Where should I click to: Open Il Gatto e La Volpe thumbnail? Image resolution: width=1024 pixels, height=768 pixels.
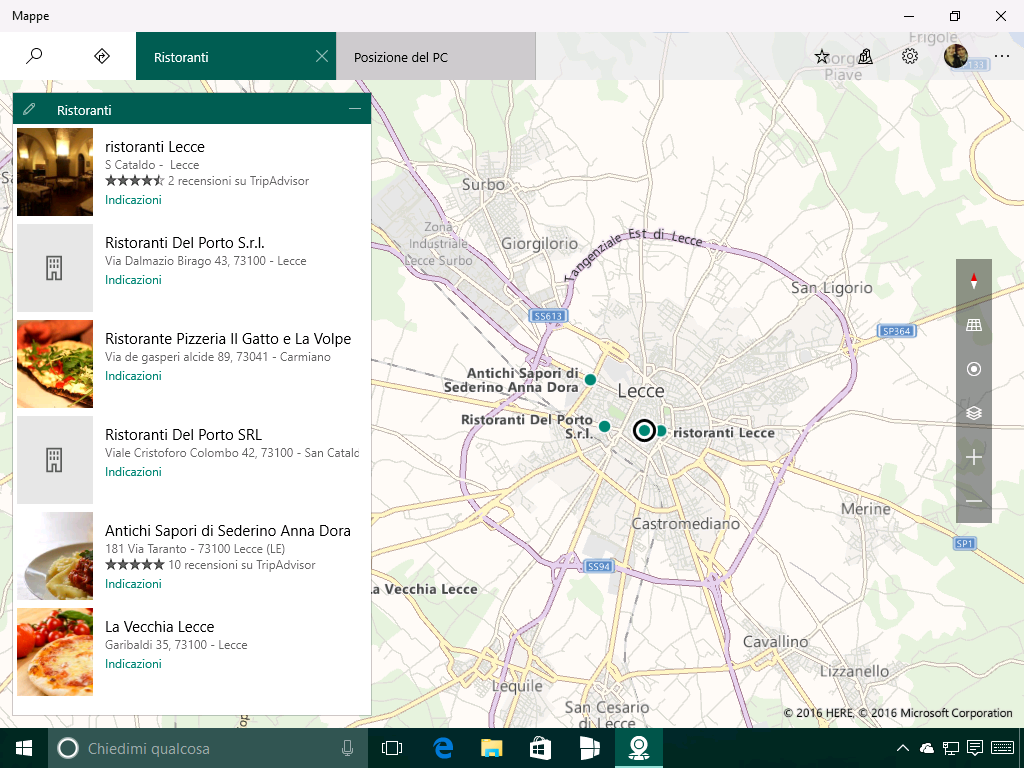[55, 364]
